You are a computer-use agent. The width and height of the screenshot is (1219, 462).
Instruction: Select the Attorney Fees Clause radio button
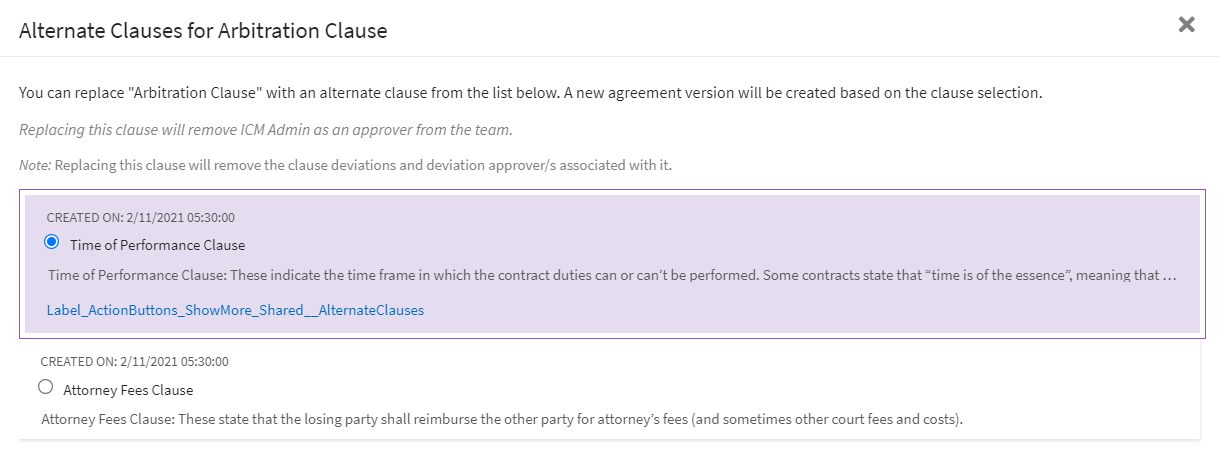pyautogui.click(x=45, y=388)
